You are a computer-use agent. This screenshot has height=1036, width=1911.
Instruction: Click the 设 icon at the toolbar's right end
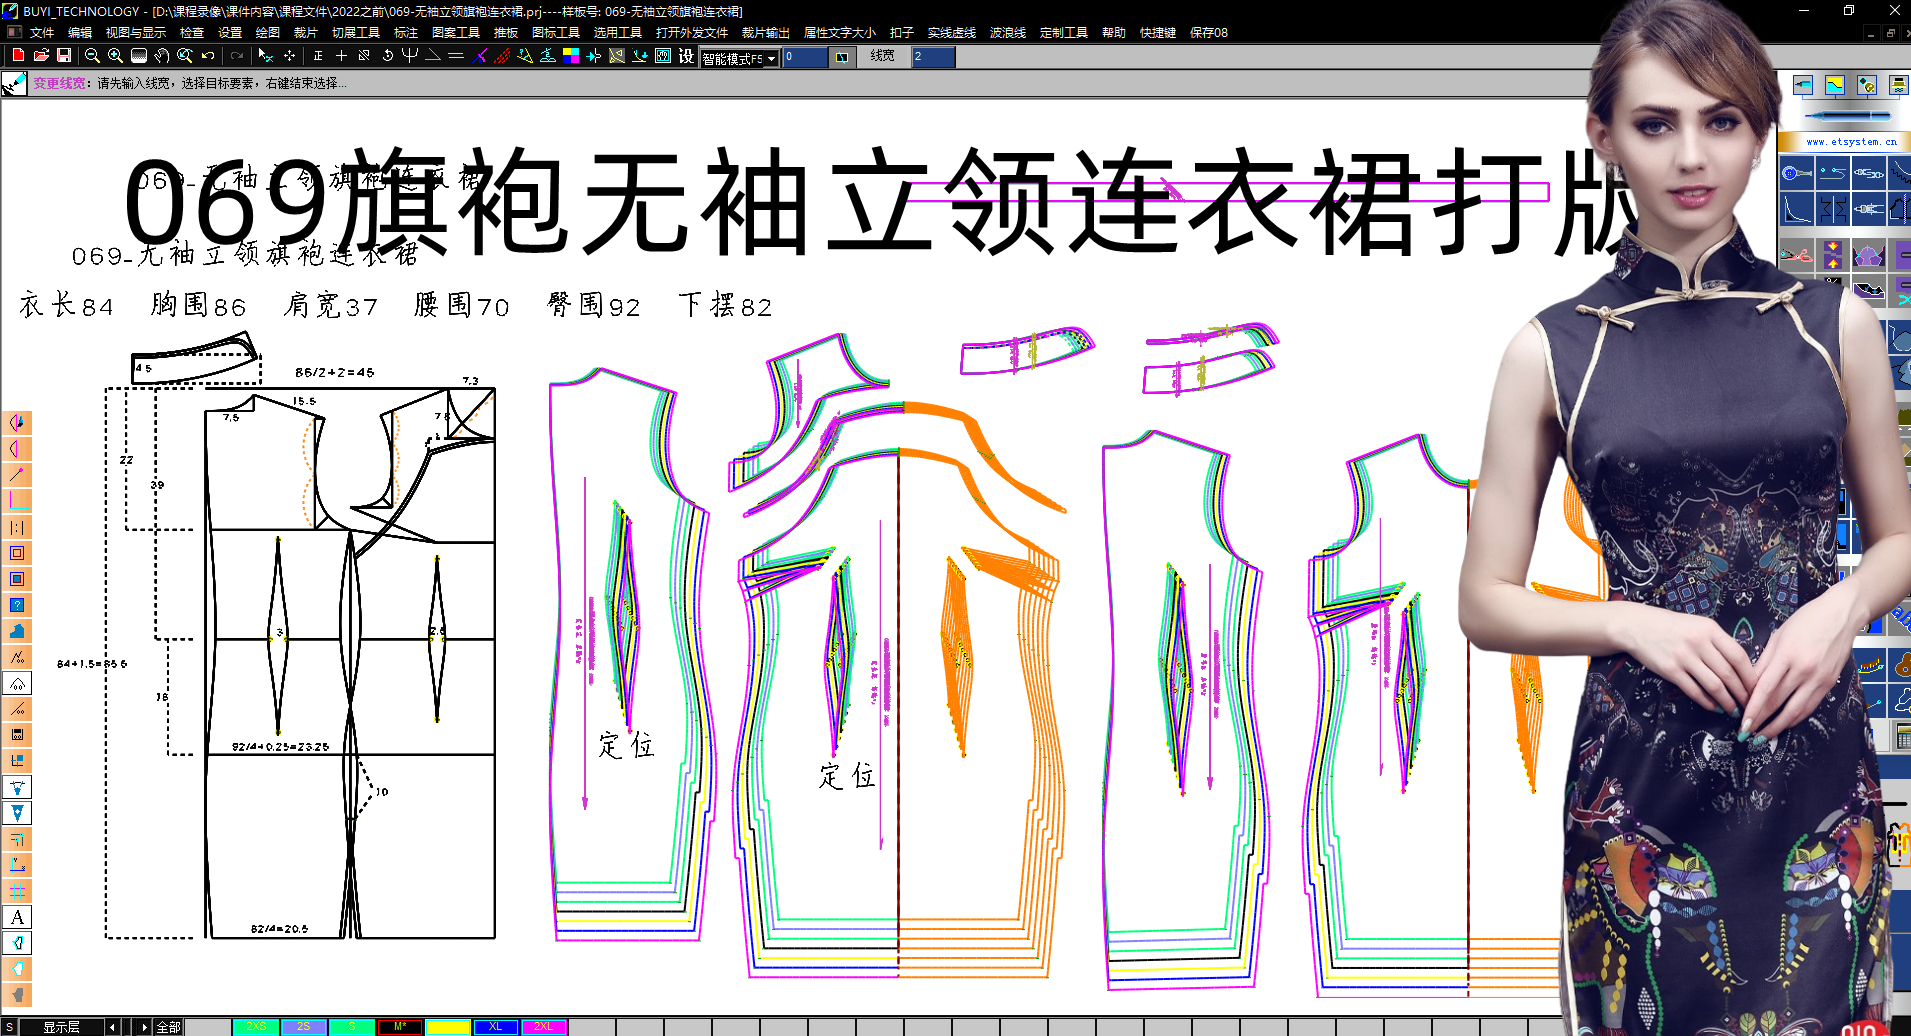686,57
